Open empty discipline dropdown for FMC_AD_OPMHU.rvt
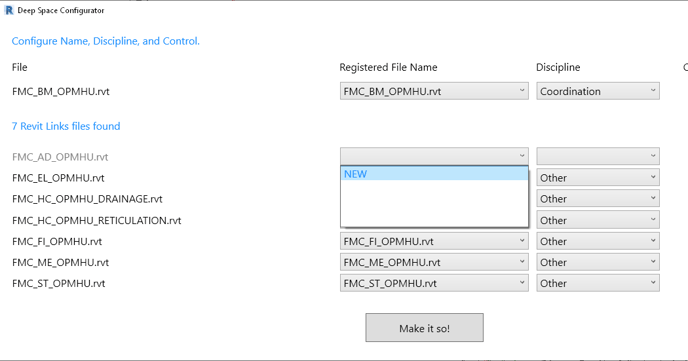The width and height of the screenshot is (688, 361). [x=598, y=156]
